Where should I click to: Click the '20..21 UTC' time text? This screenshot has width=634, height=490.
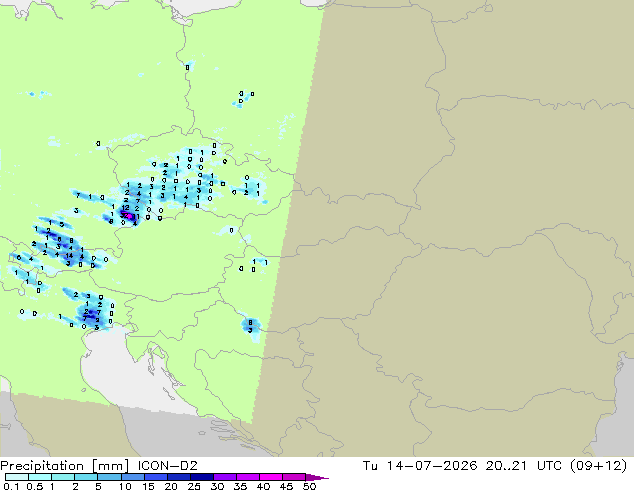pyautogui.click(x=524, y=466)
